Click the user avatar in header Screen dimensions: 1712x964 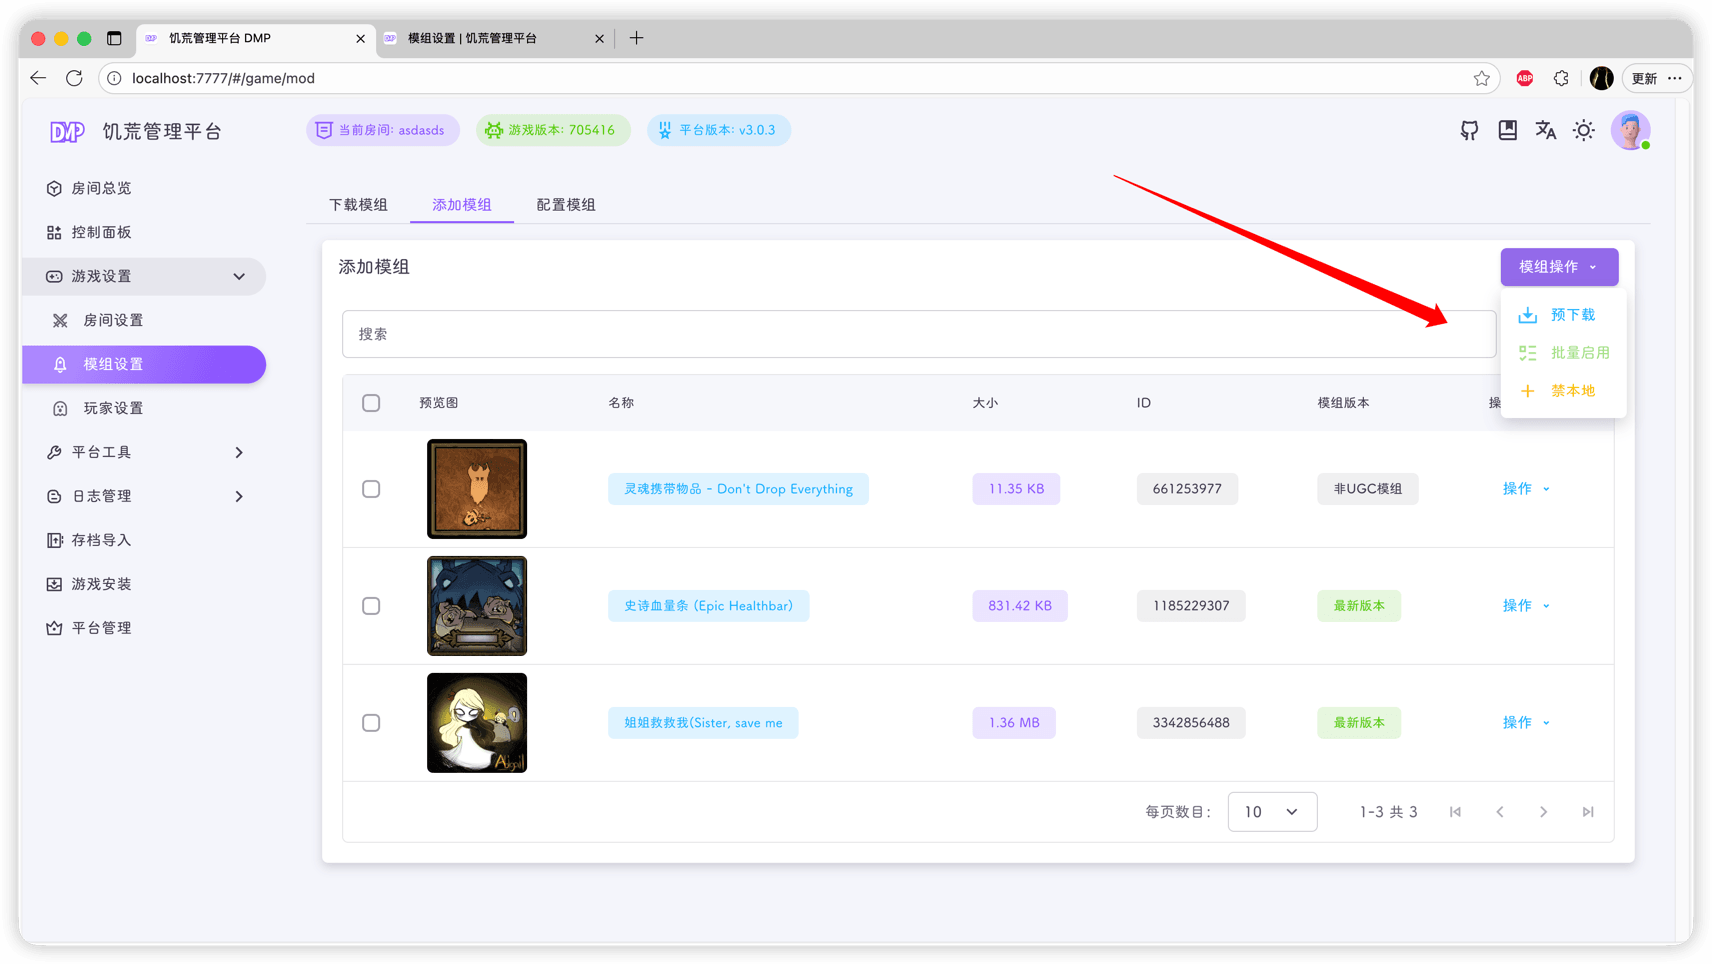[1630, 130]
